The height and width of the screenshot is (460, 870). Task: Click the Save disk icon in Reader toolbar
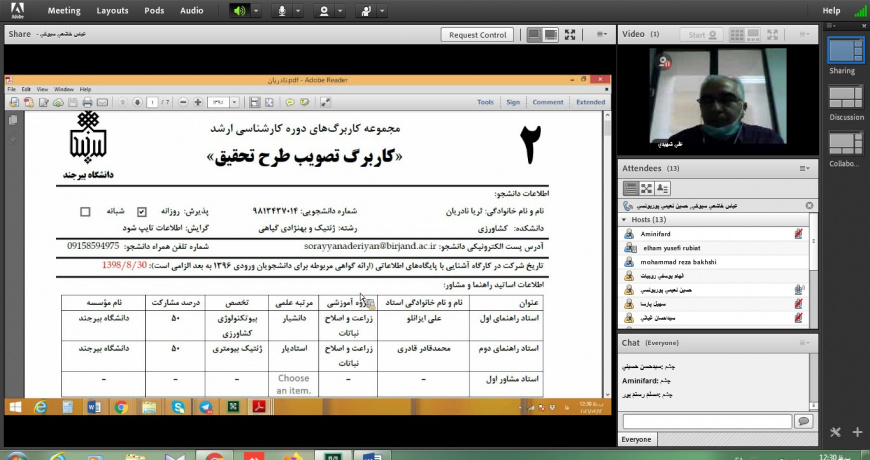(73, 102)
